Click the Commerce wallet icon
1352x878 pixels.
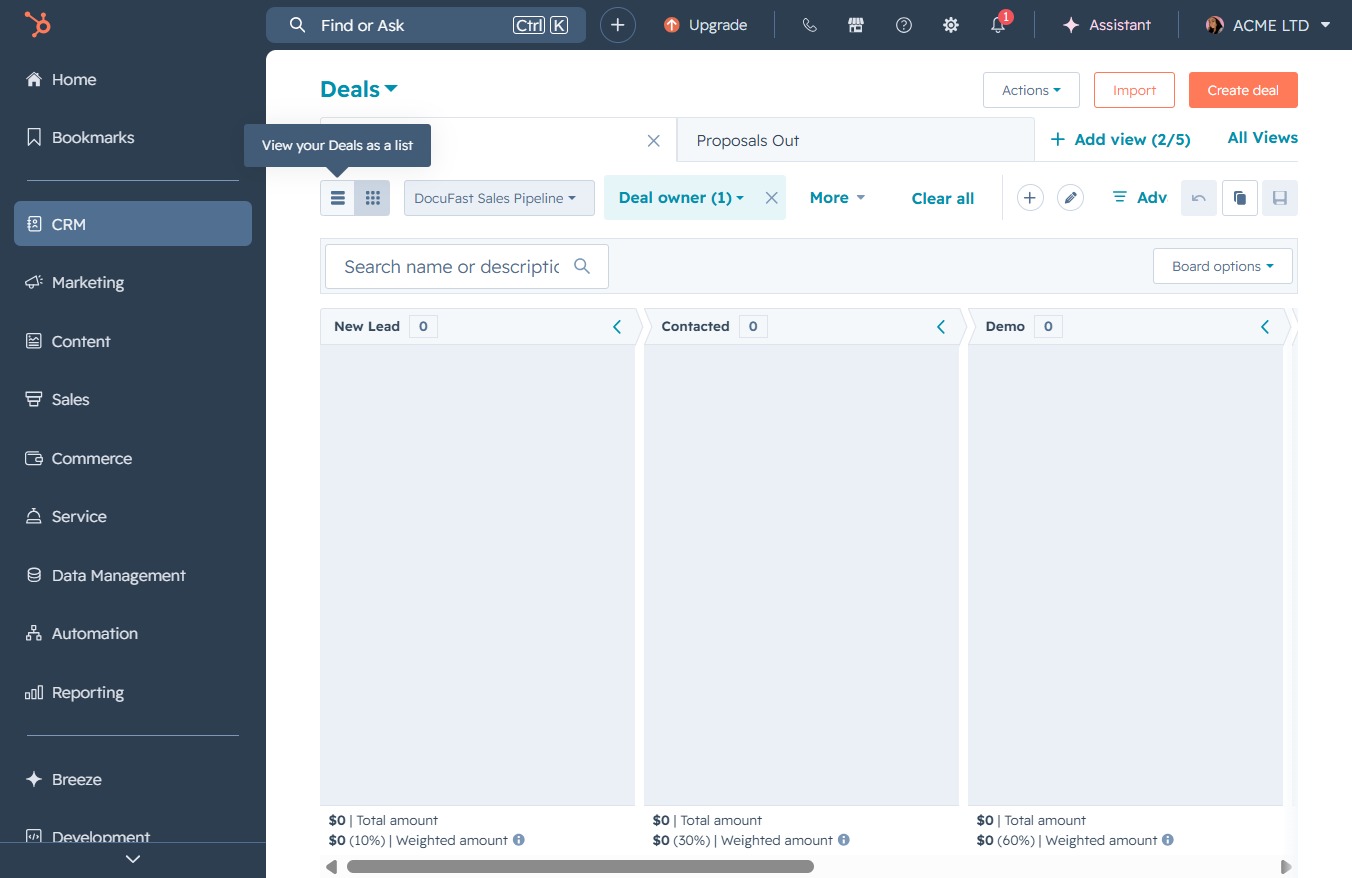34,458
